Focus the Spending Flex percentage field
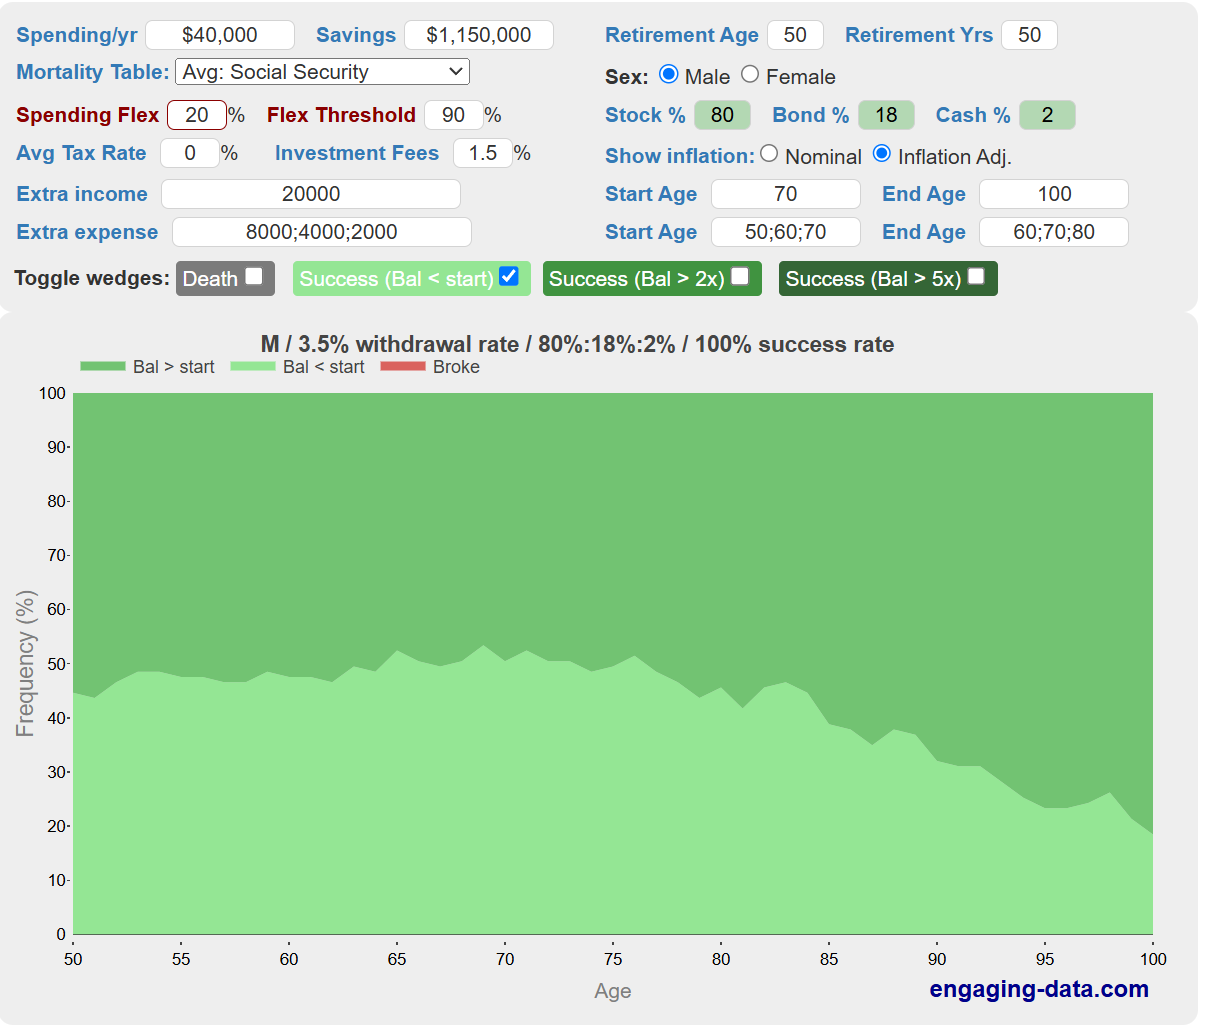 (197, 115)
